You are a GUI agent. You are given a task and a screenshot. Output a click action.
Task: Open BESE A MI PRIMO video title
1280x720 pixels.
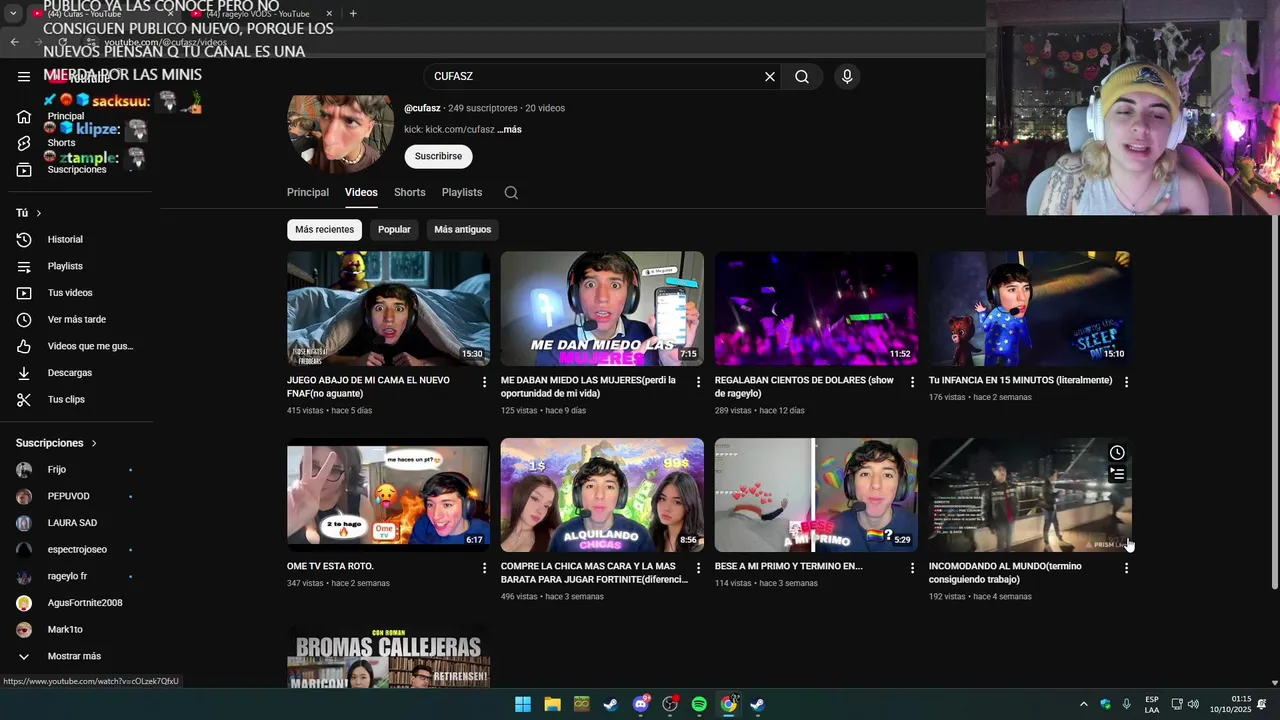pos(788,566)
